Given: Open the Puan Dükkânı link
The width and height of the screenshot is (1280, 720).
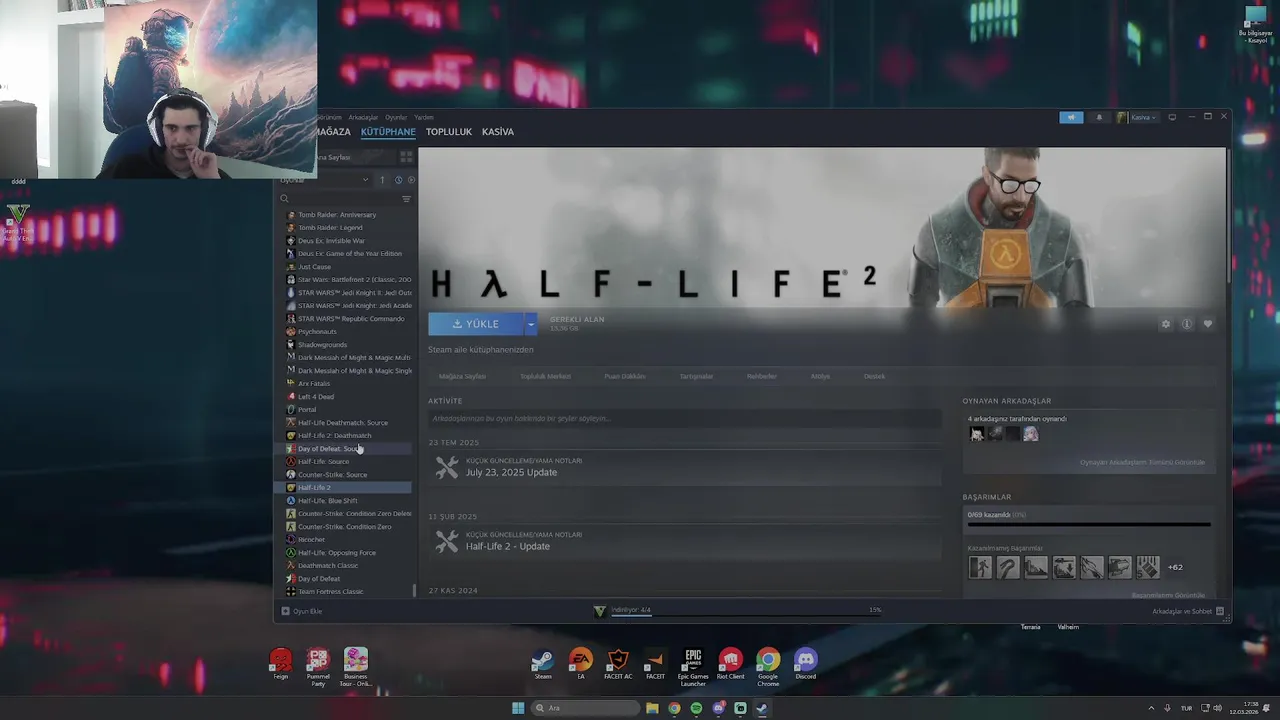Looking at the screenshot, I should [625, 377].
